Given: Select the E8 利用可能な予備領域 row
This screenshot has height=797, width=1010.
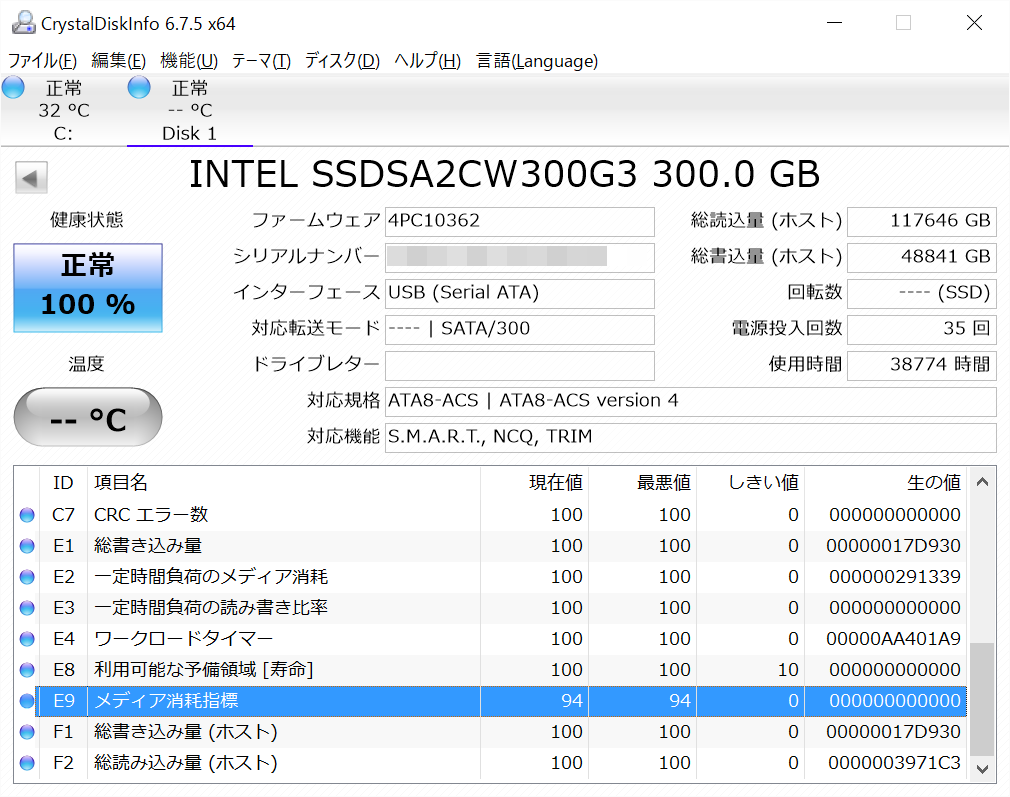Looking at the screenshot, I should point(500,670).
